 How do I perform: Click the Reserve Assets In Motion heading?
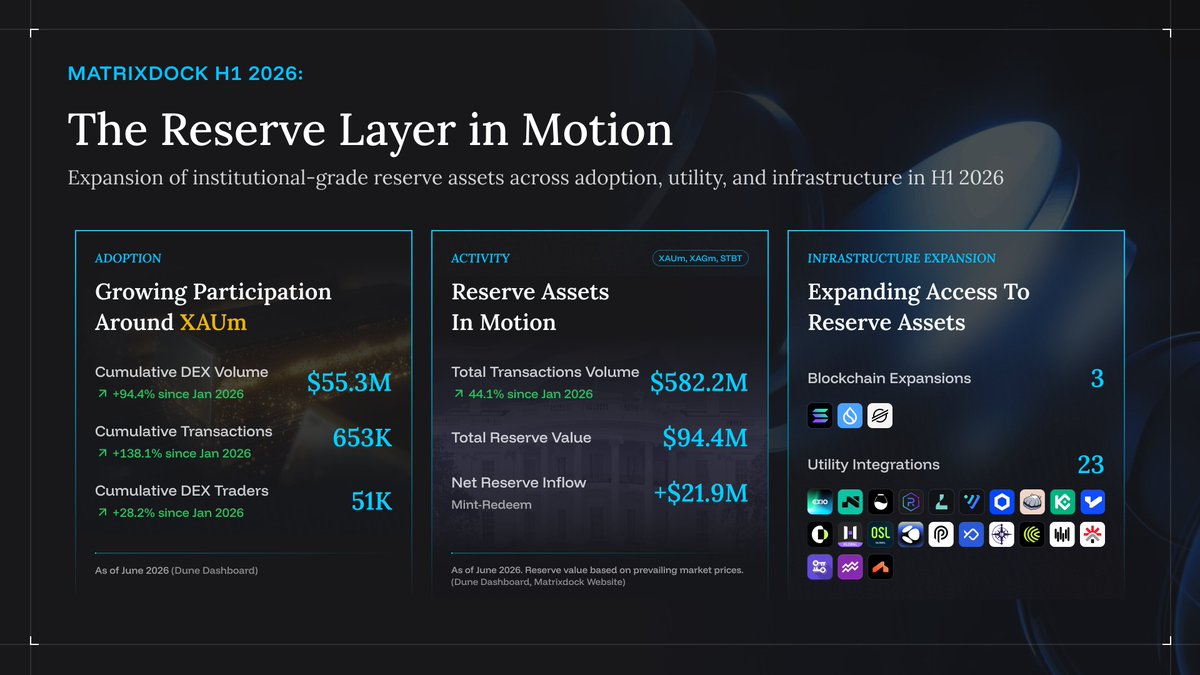point(530,307)
